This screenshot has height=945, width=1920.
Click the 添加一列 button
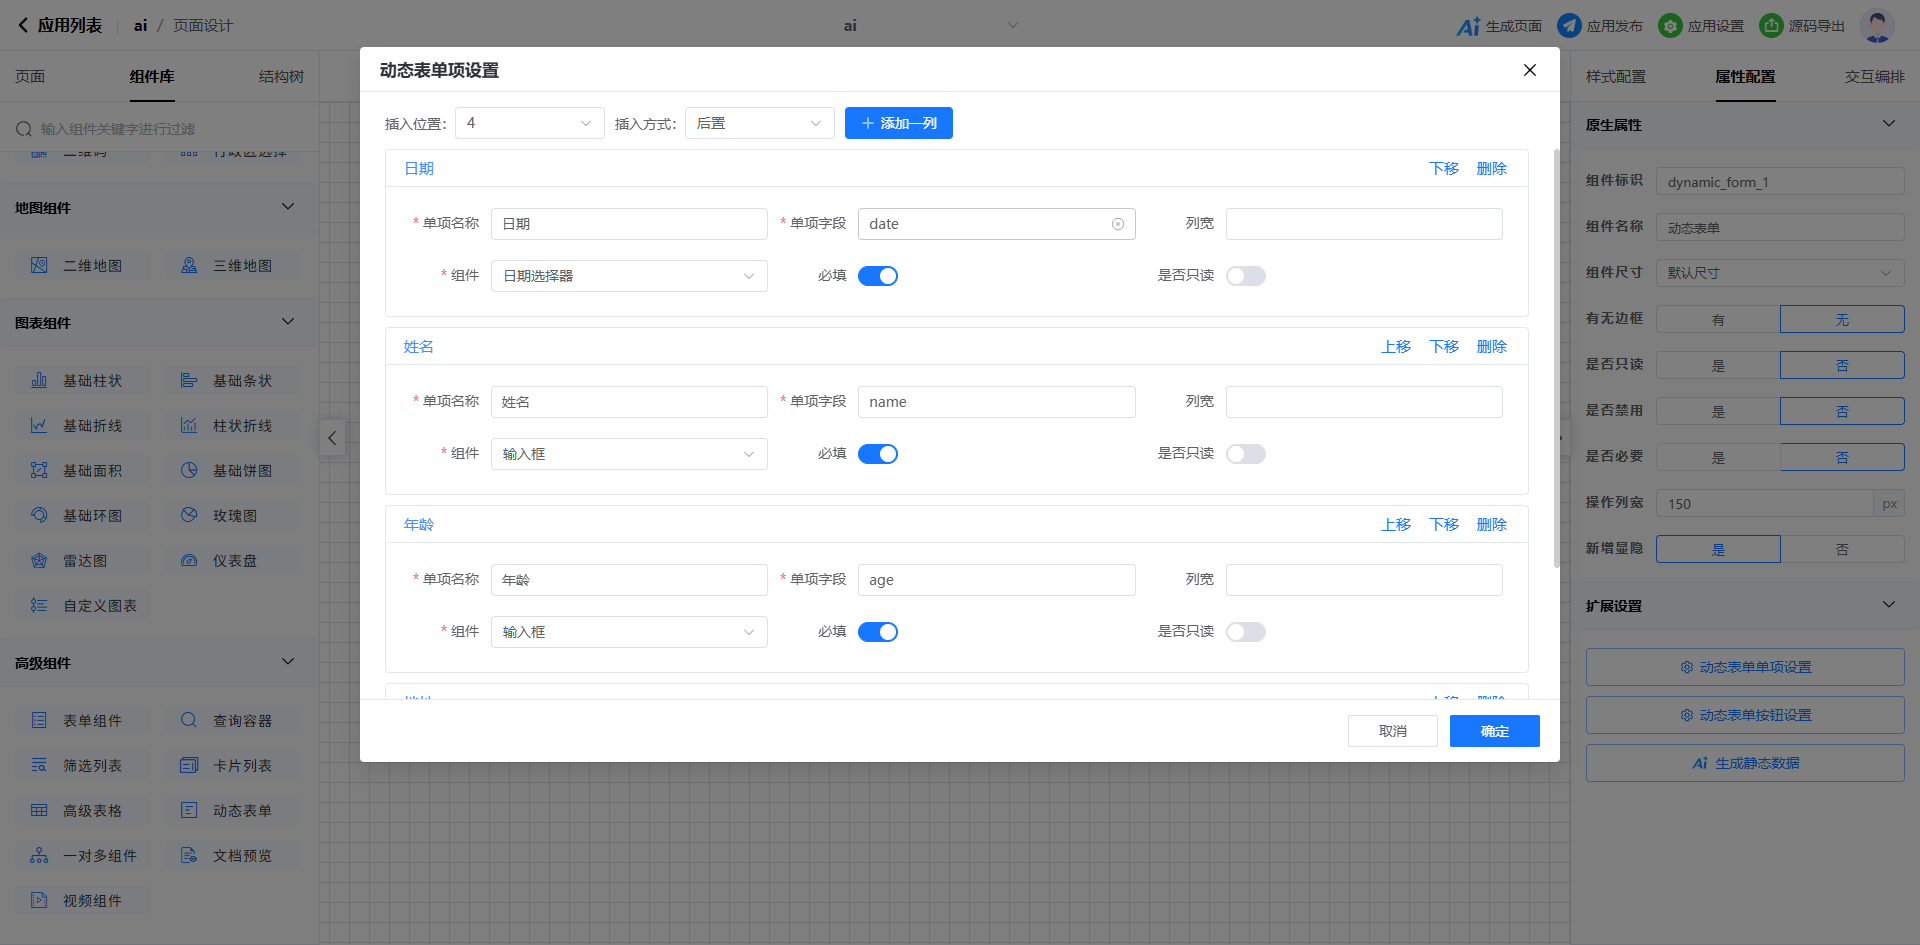coord(898,123)
